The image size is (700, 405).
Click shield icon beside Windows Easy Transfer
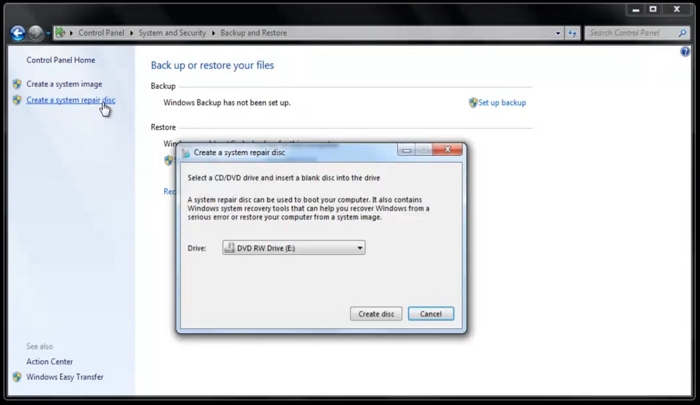coord(17,377)
